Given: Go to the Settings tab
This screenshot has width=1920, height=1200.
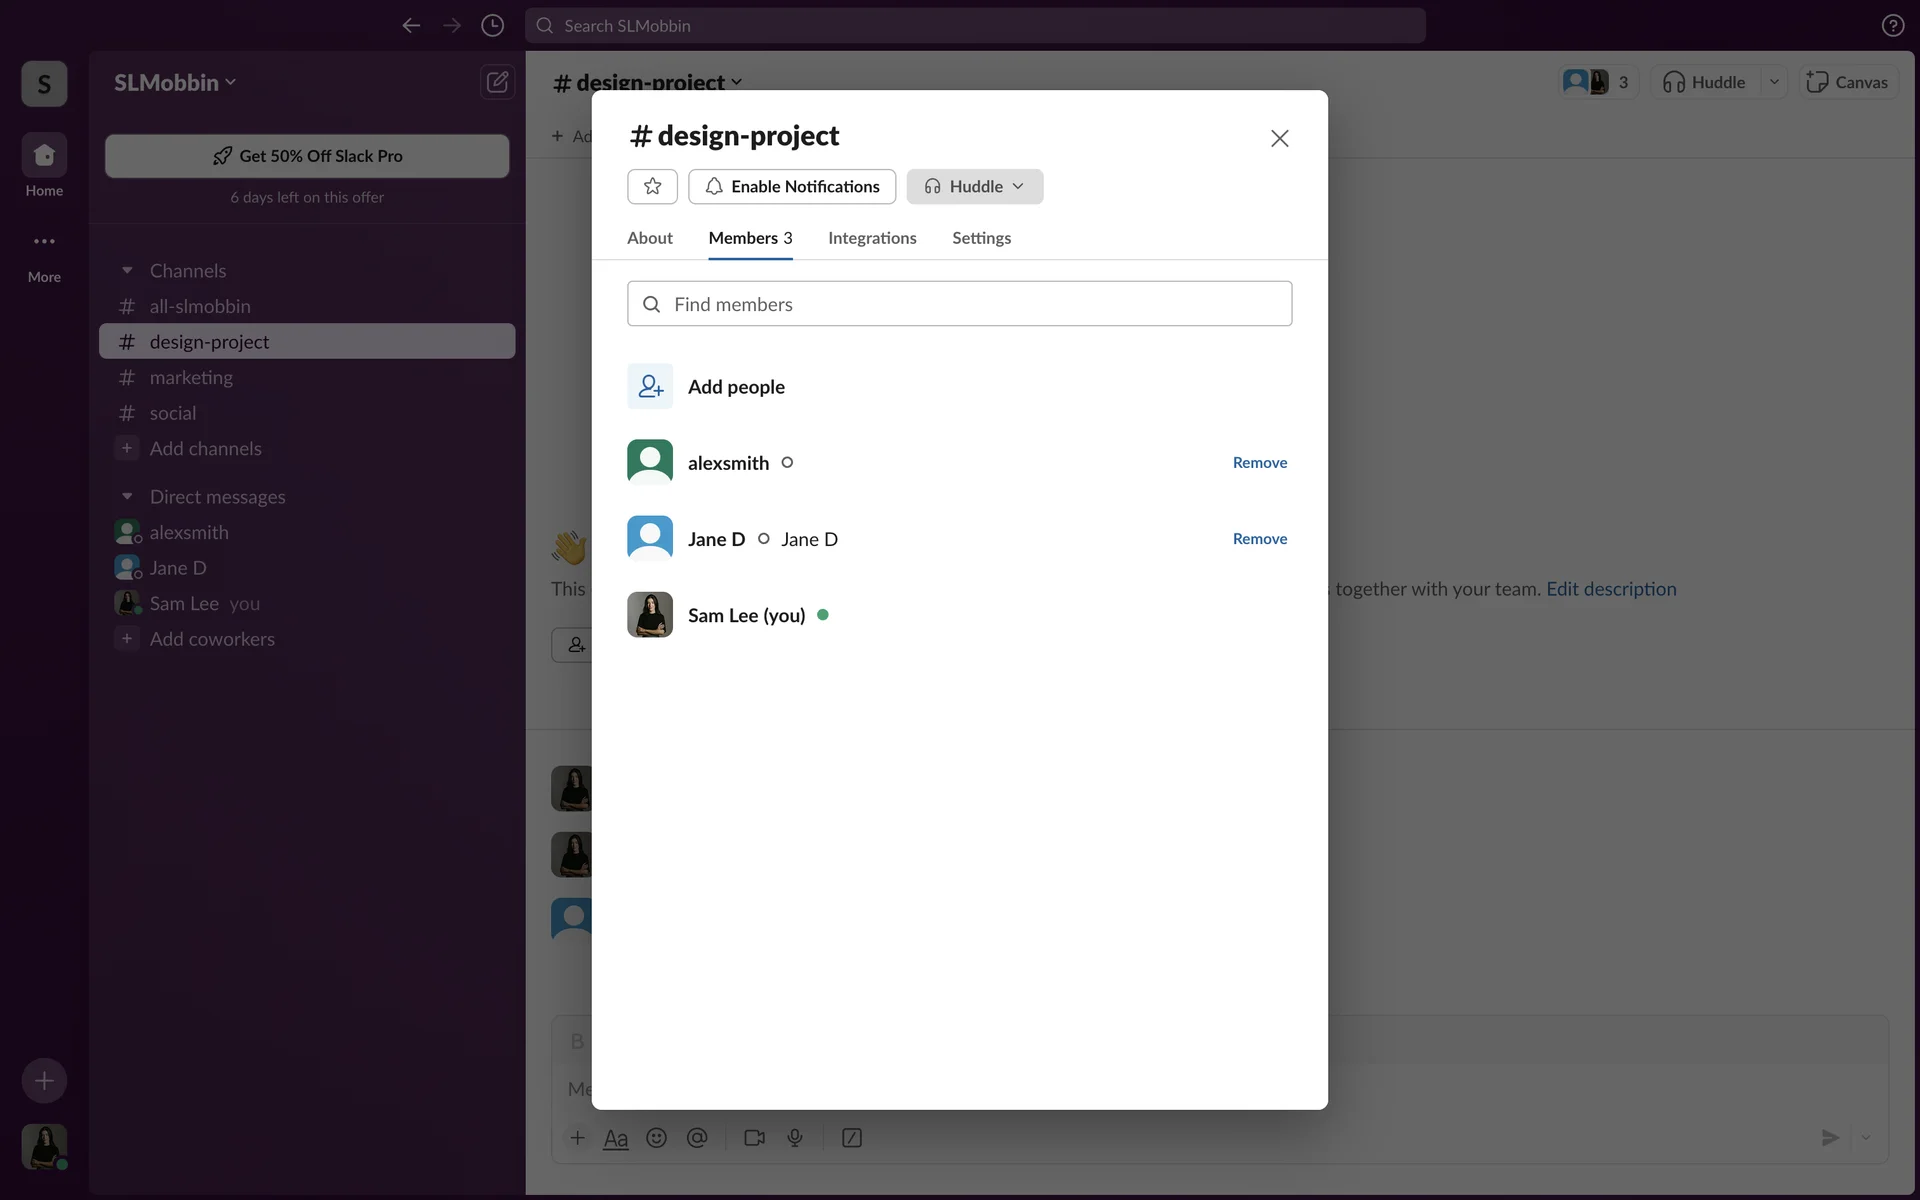Looking at the screenshot, I should click(x=981, y=238).
